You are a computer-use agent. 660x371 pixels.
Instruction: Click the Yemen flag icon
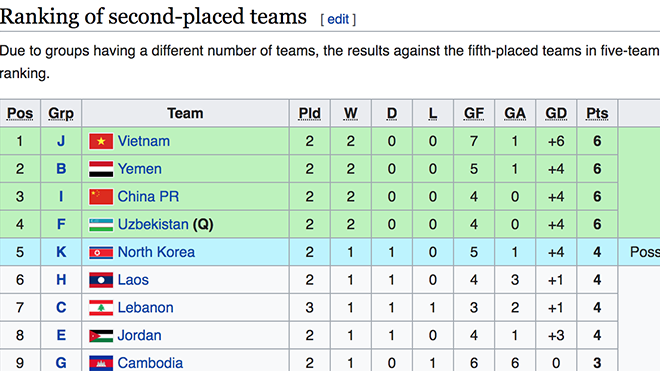point(101,169)
